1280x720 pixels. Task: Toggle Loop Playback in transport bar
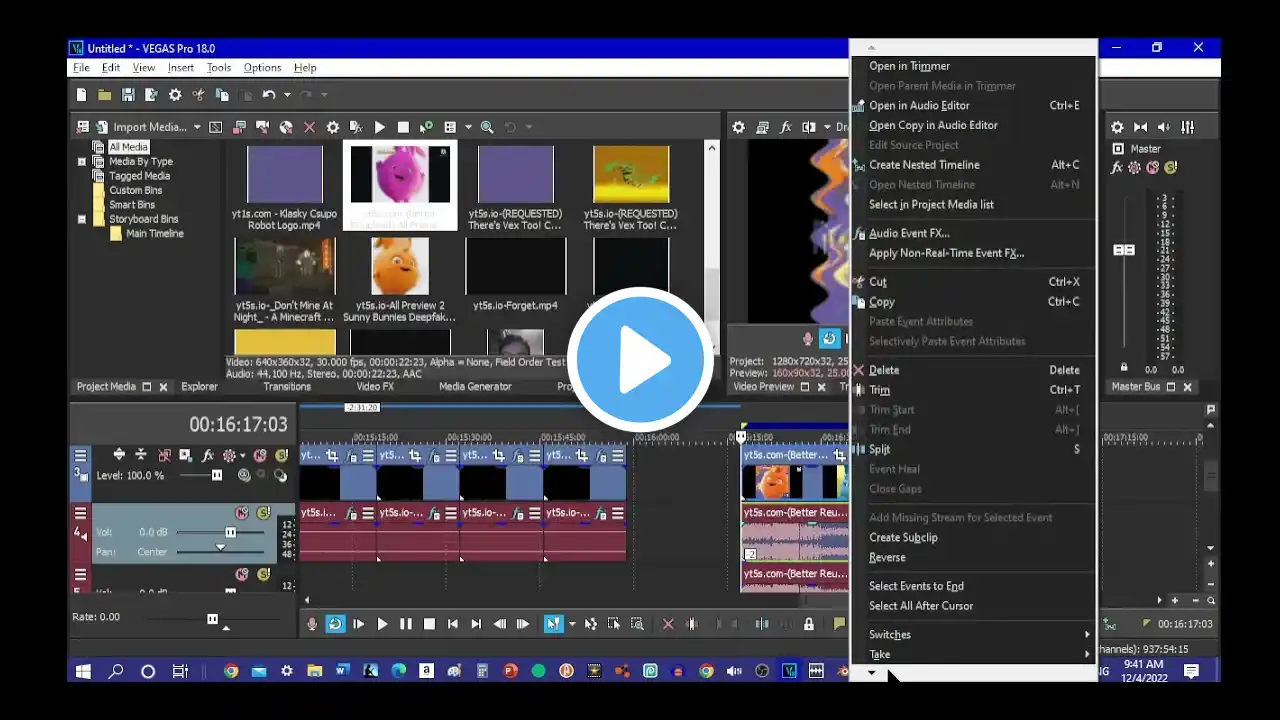coord(335,624)
